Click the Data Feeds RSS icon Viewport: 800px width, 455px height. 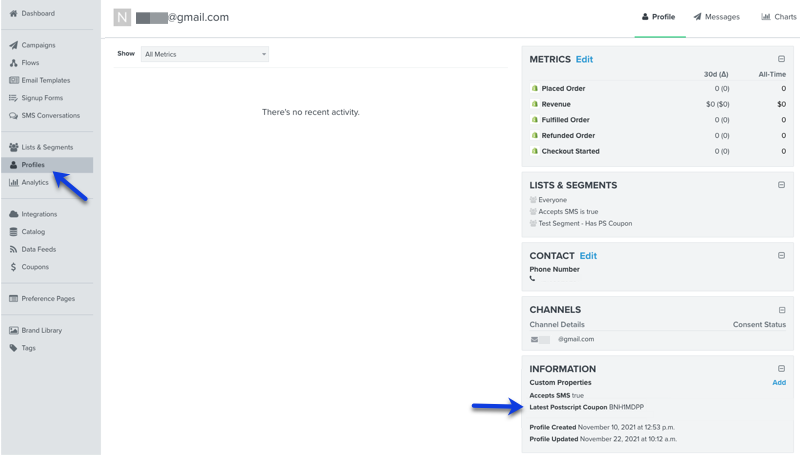point(13,249)
